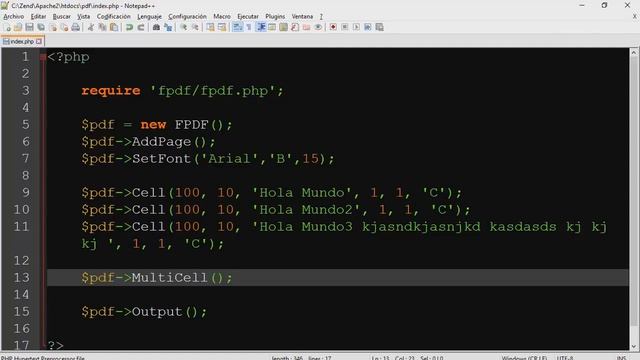
Task: Click 'Output' on line 15
Action: tap(157, 312)
